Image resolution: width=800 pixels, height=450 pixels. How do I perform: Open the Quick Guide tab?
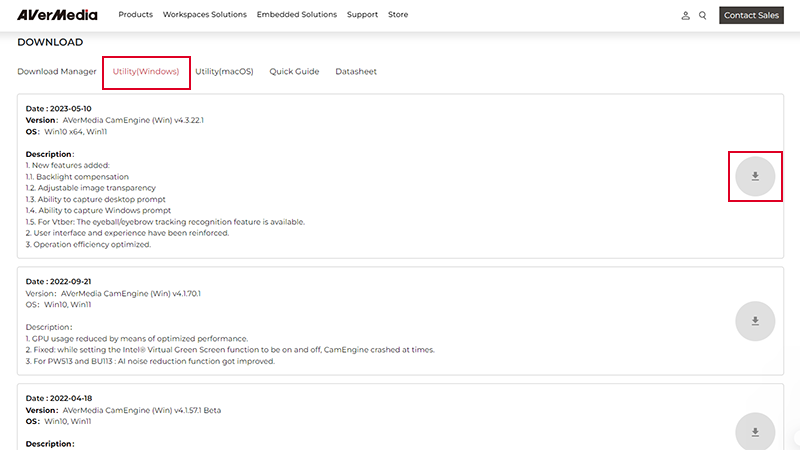coord(294,71)
